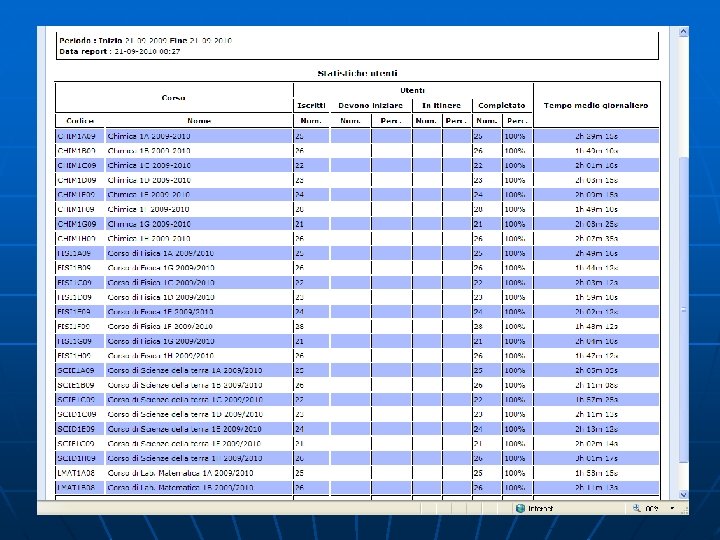The image size is (720, 540).
Task: Select course code LMAT1A08
Action: (76, 473)
